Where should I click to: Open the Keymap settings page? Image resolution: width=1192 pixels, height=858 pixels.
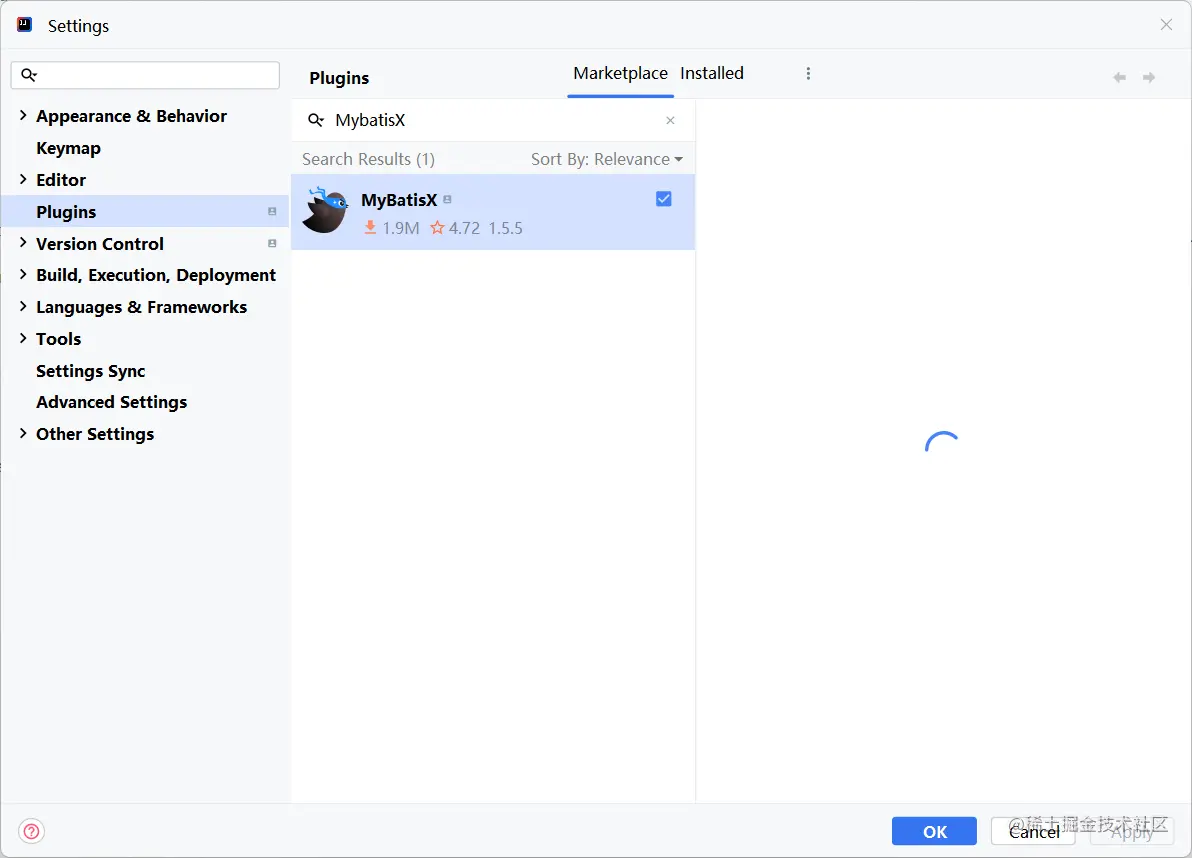(68, 148)
